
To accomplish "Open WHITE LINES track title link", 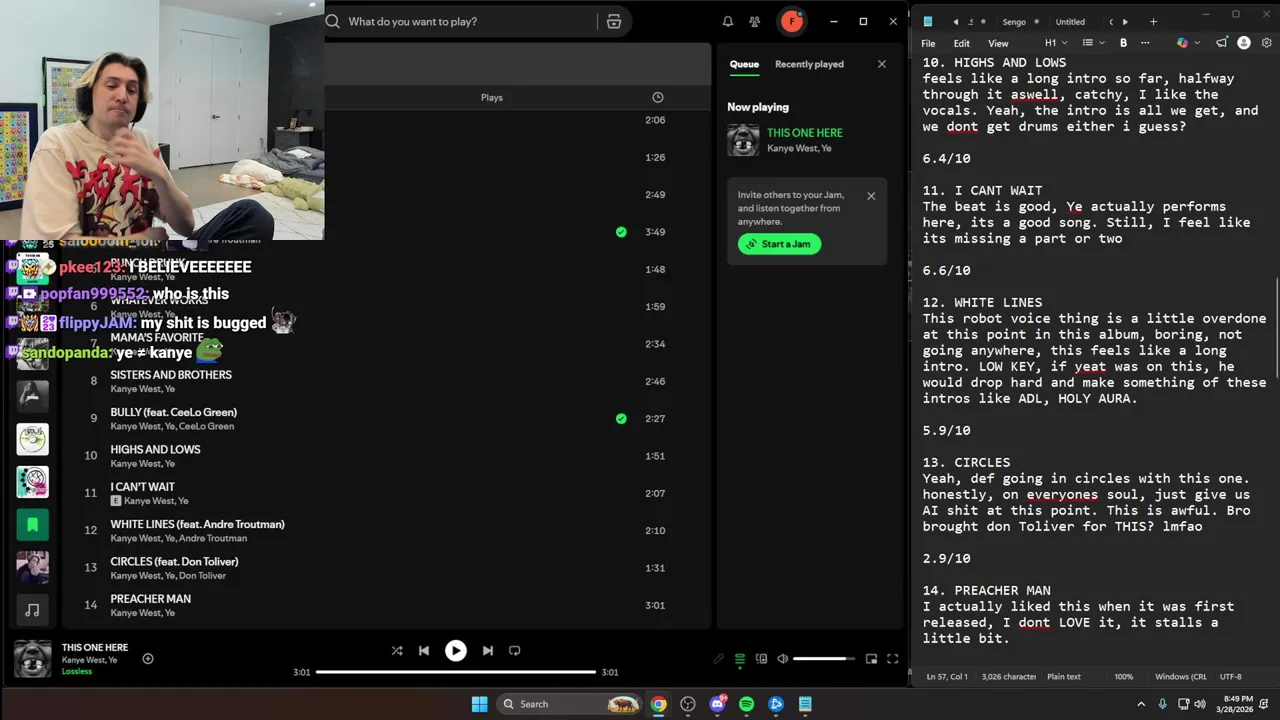I will pyautogui.click(x=197, y=524).
